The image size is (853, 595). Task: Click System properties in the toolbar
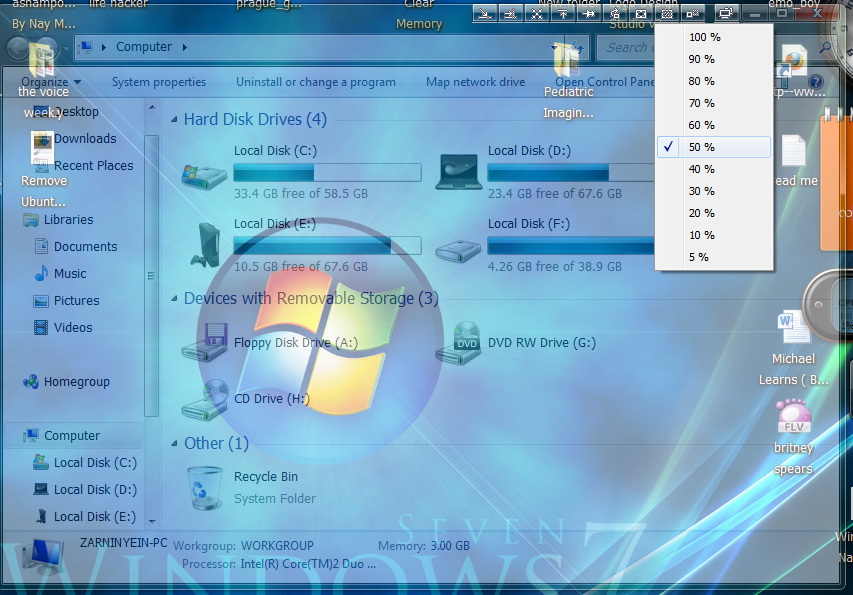(159, 82)
